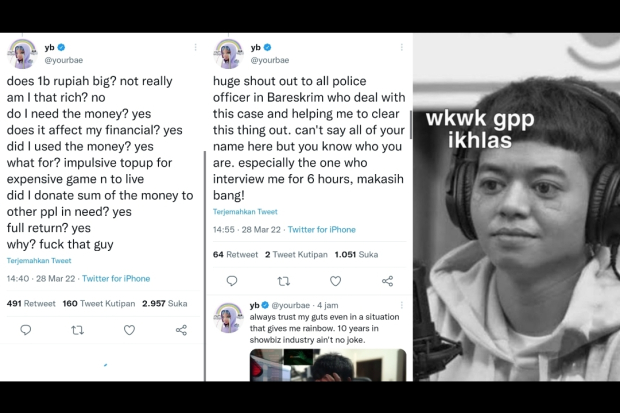Open the avatar on the middle tweet header
Viewport: 620px width, 413px height.
click(228, 53)
